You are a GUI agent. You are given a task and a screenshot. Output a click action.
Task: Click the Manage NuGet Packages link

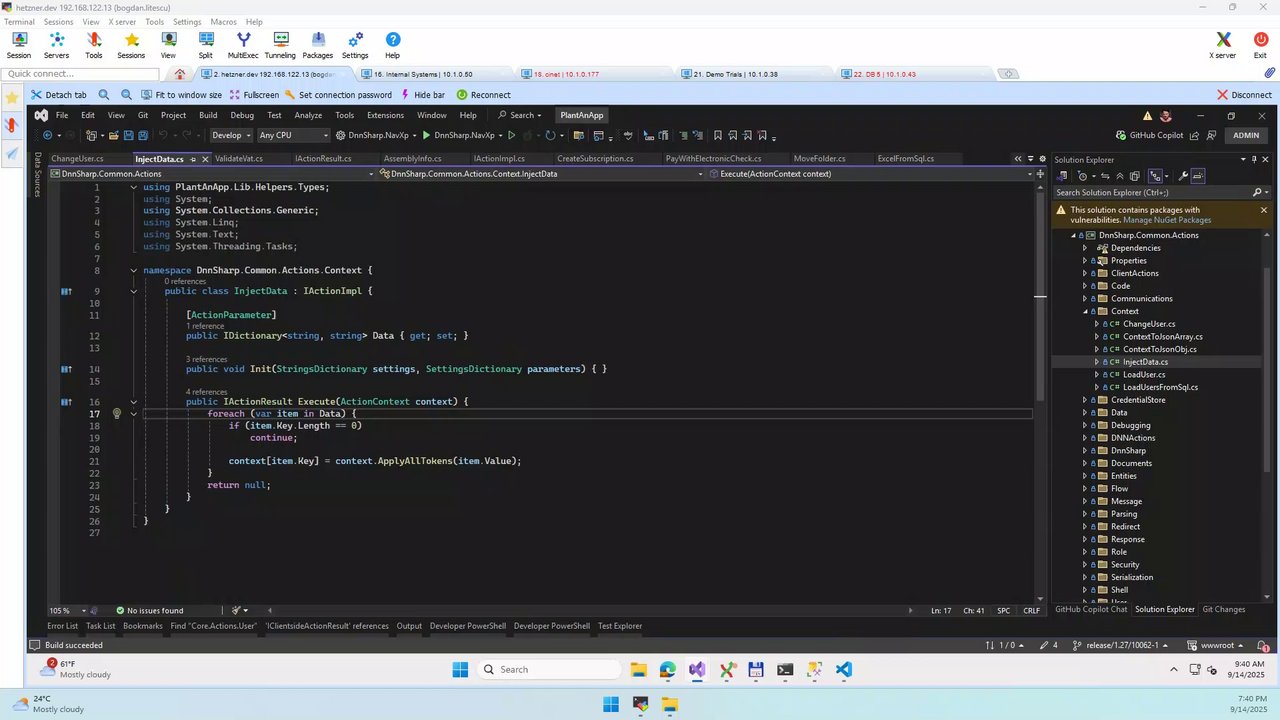point(1166,220)
